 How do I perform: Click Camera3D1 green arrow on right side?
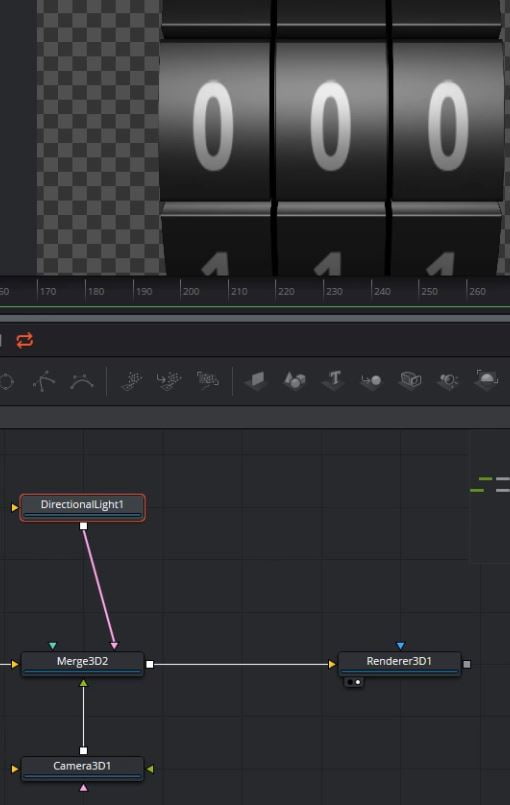[x=150, y=769]
